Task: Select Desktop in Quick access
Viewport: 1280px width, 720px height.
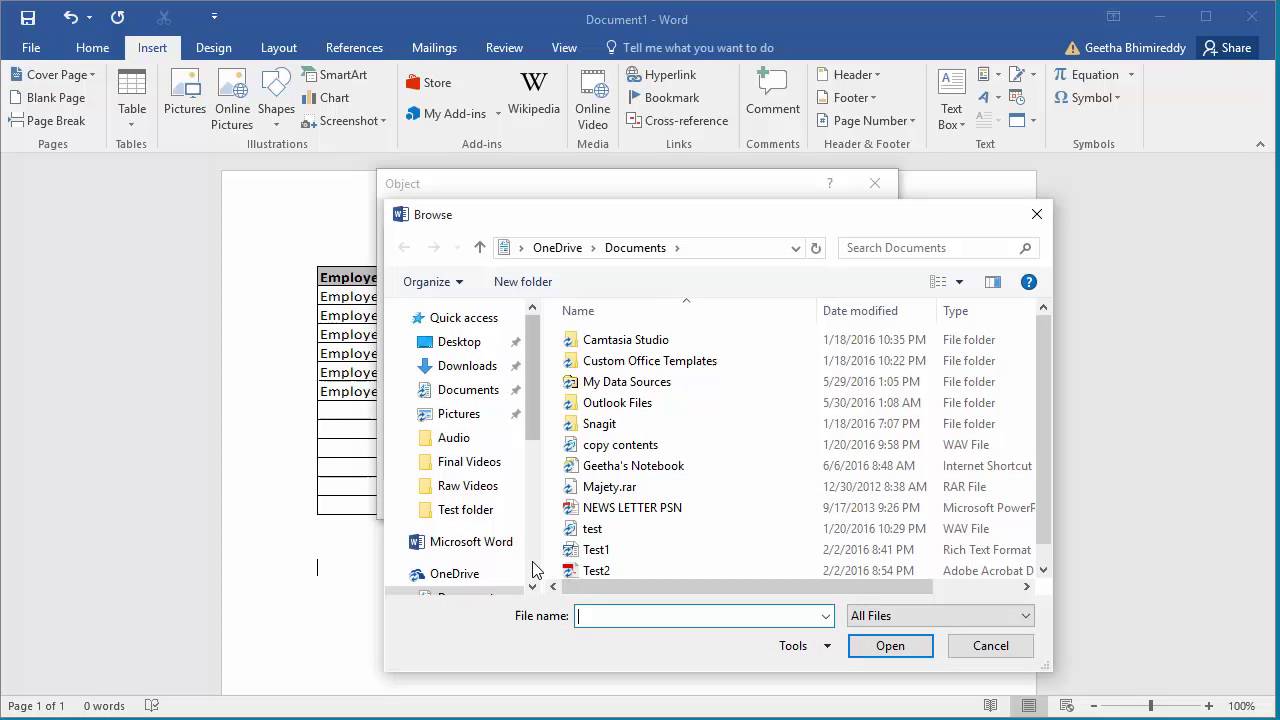Action: [x=459, y=342]
